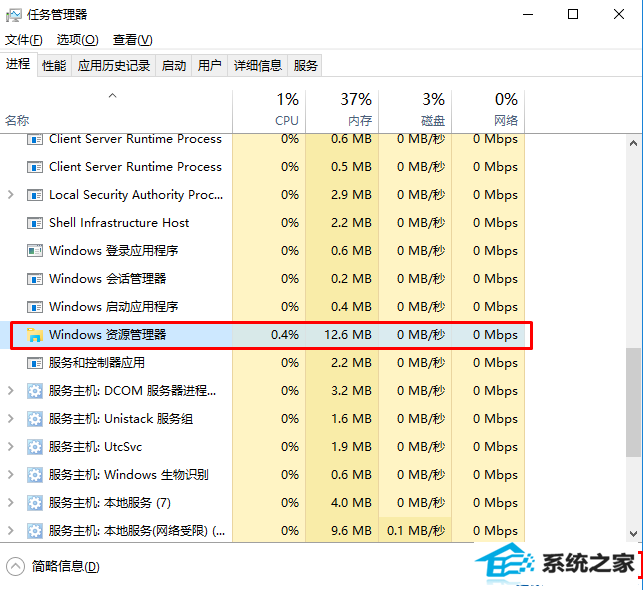Click the scrollbar up arrow

(634, 143)
